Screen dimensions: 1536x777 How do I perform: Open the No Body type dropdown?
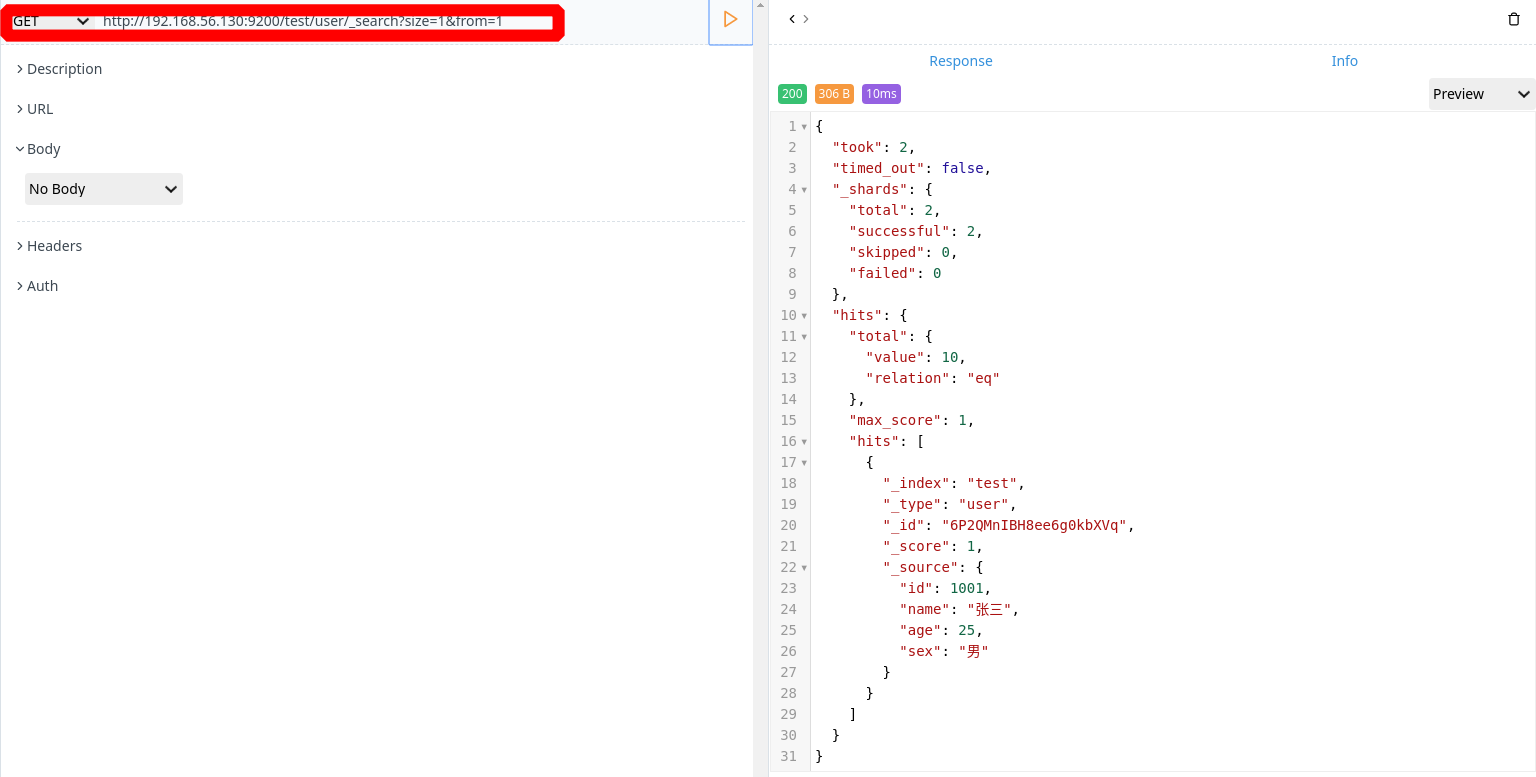(x=103, y=188)
